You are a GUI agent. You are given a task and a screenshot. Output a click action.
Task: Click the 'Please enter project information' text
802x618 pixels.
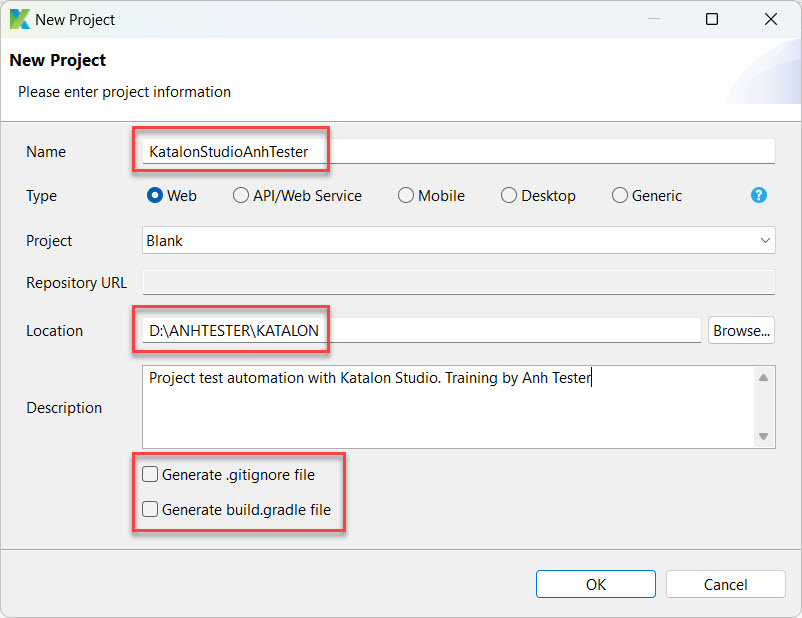tap(124, 92)
